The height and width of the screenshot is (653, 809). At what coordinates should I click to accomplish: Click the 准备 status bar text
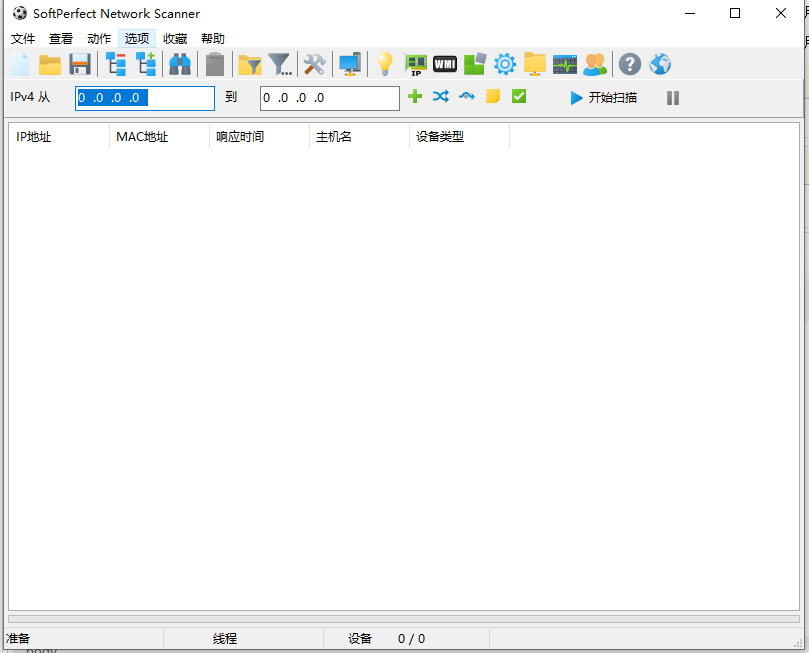pos(18,639)
